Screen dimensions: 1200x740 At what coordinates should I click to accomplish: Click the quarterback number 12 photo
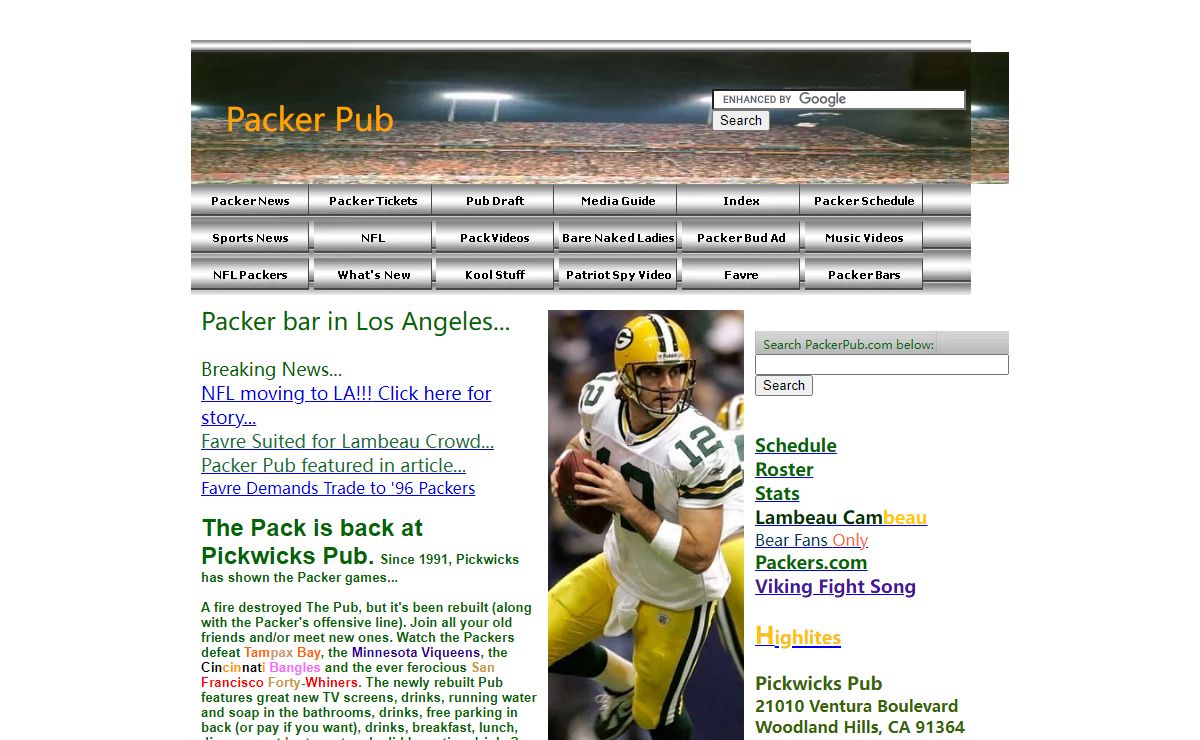646,525
